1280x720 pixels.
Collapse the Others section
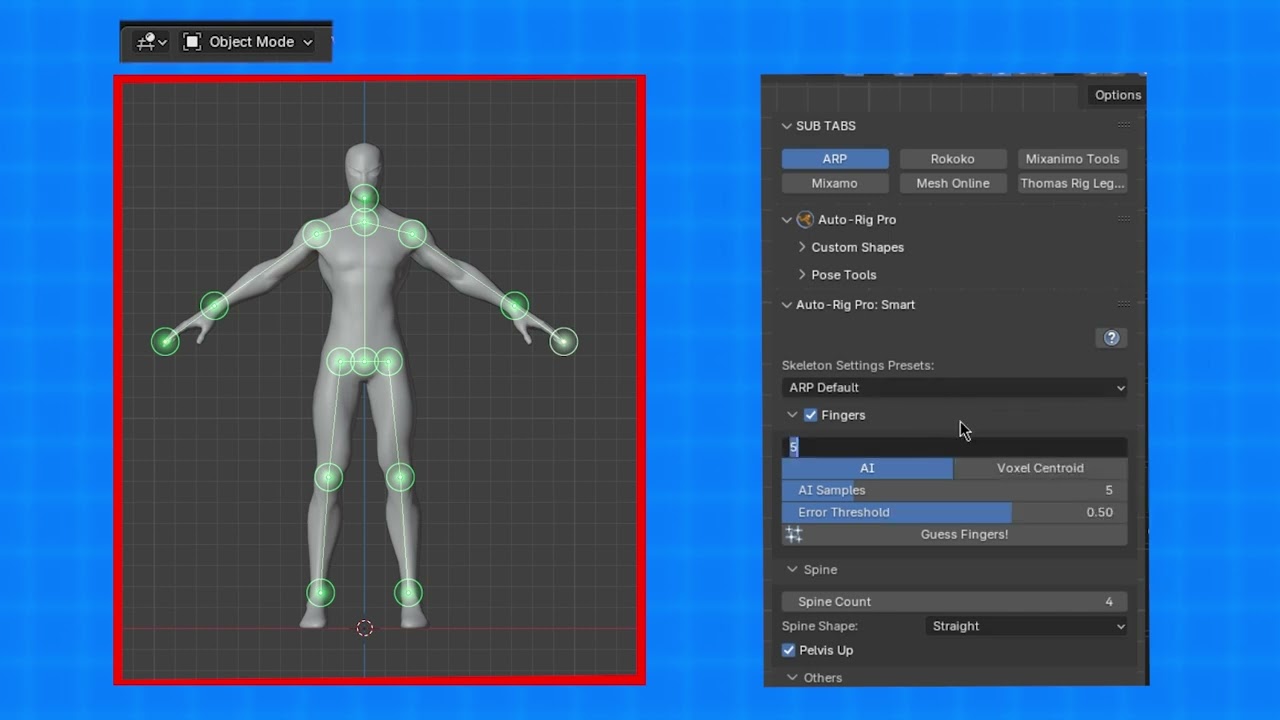click(792, 678)
